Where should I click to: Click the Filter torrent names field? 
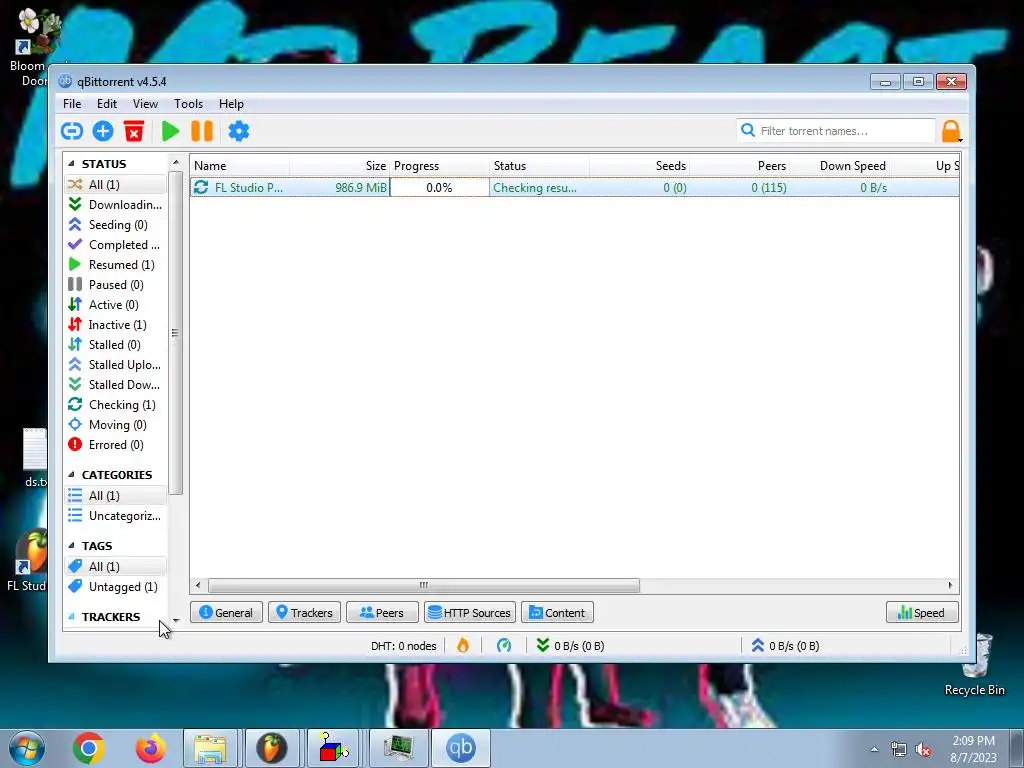(836, 131)
